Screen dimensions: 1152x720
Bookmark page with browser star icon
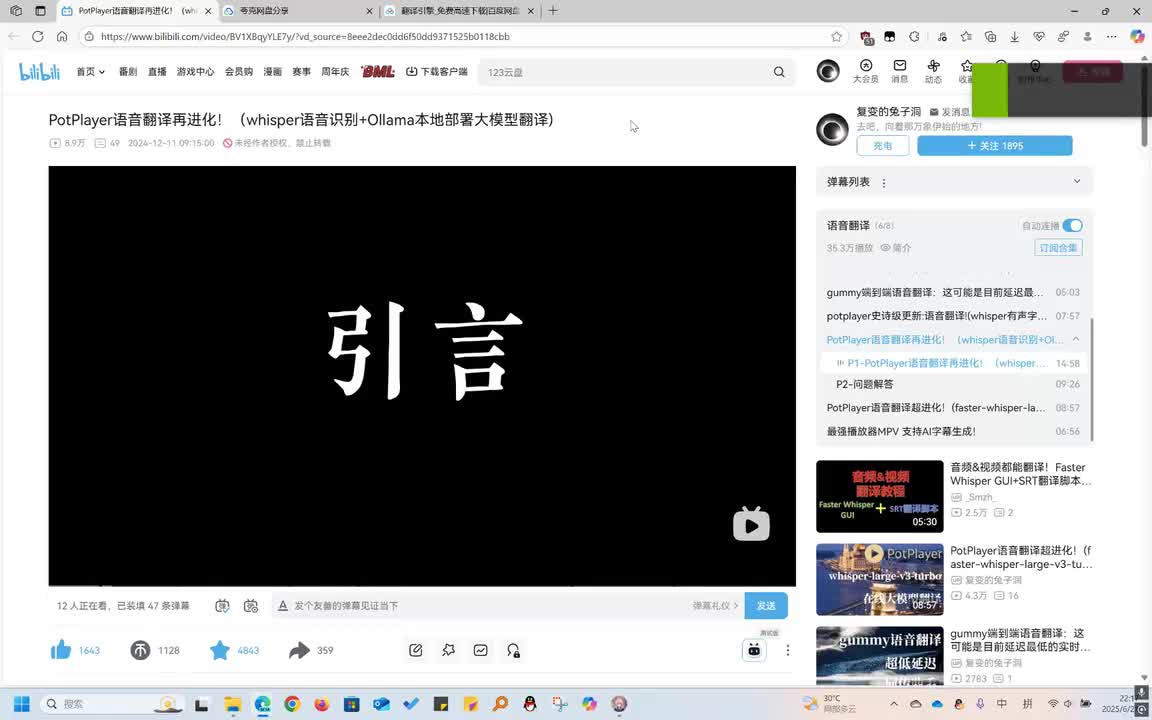click(x=836, y=37)
